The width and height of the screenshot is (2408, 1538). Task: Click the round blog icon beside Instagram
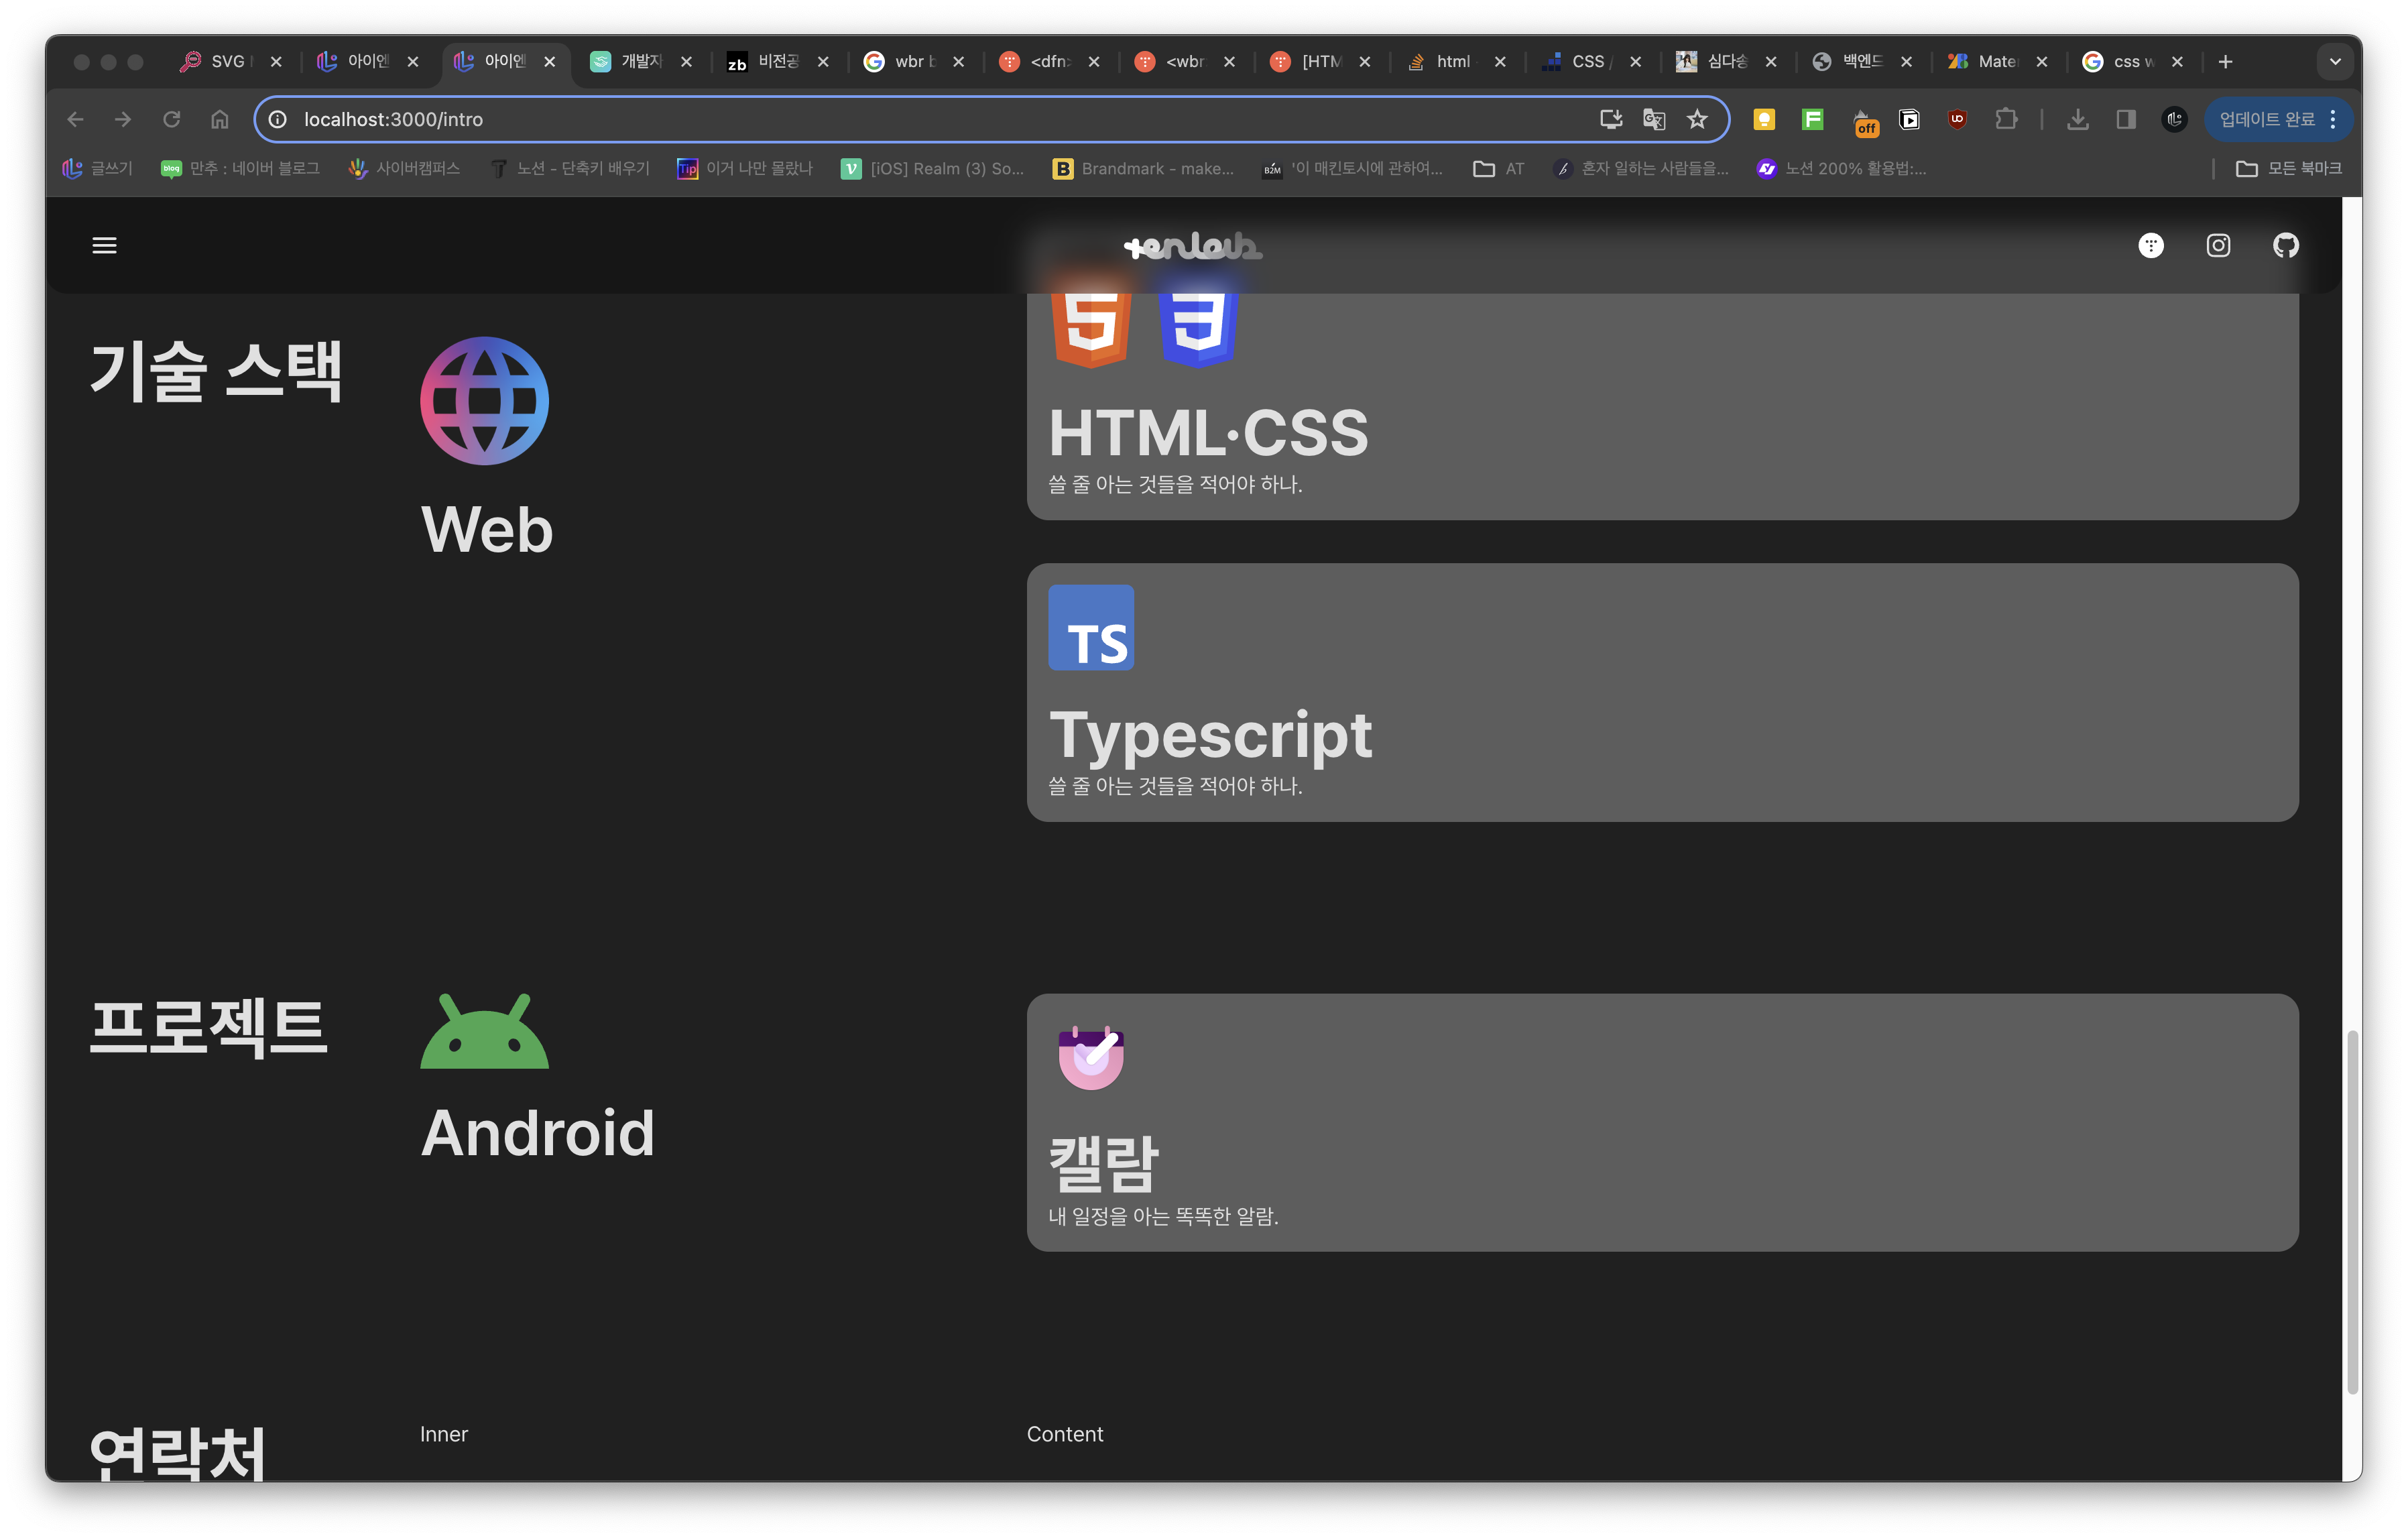point(2150,245)
